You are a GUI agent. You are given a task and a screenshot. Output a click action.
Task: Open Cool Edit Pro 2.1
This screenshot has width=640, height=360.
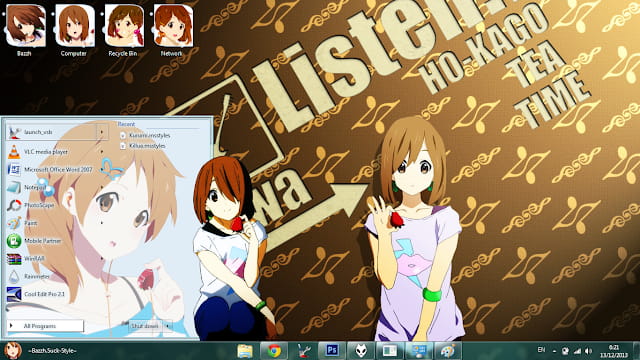point(56,294)
